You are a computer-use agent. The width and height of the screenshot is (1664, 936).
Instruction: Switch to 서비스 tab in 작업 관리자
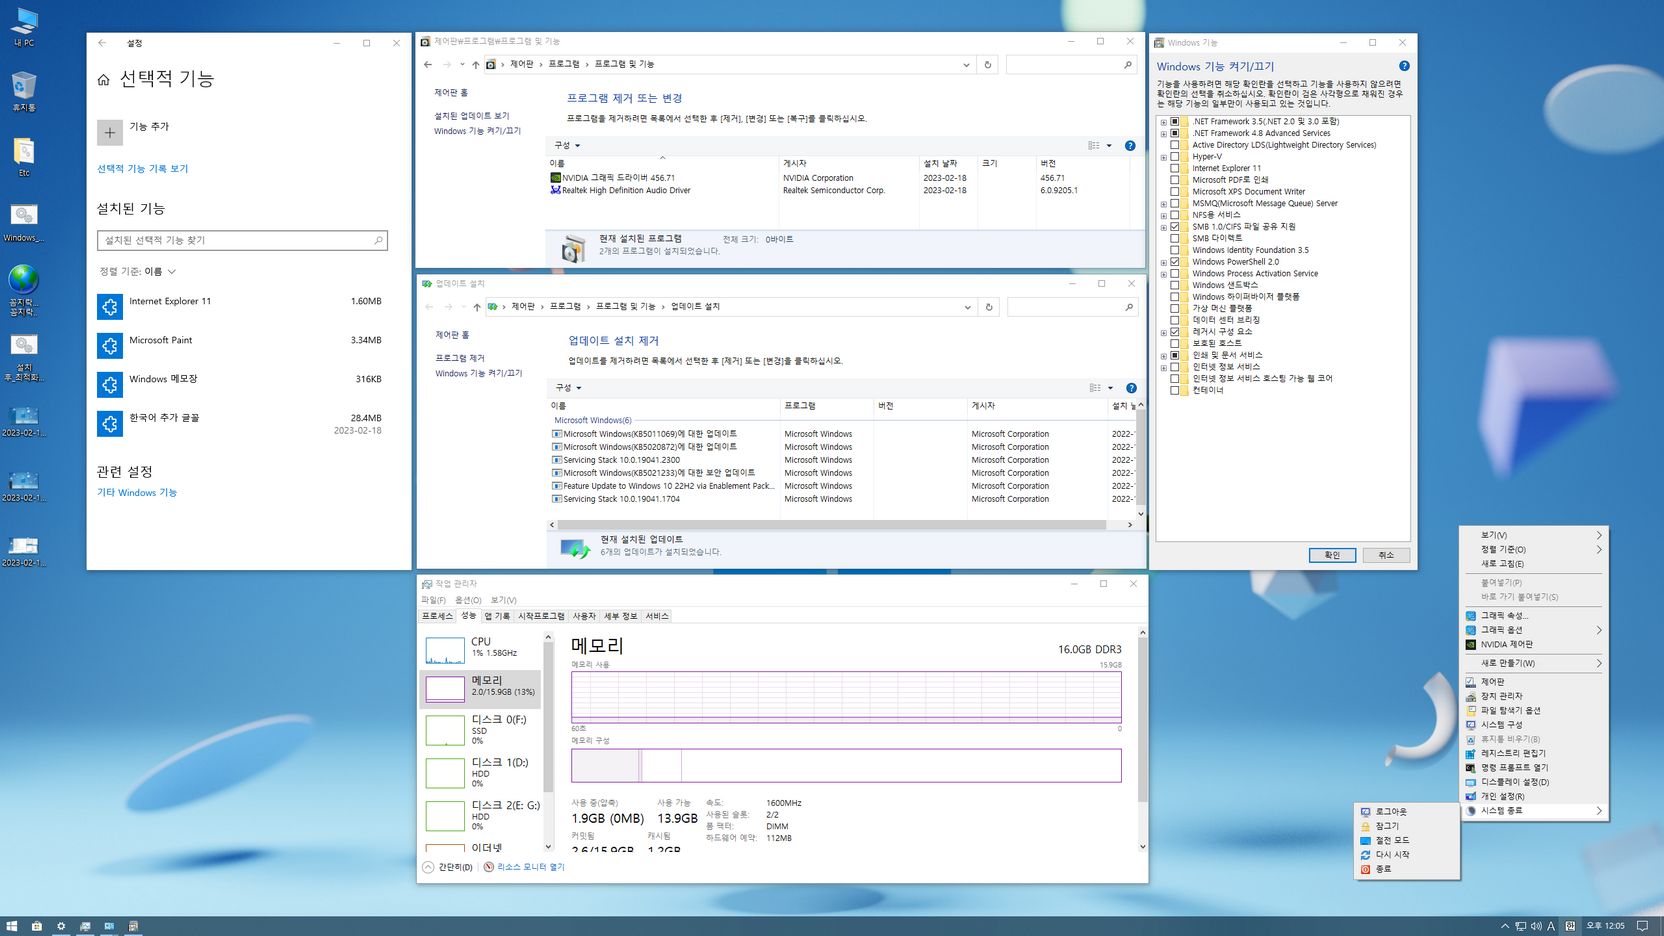coord(657,616)
